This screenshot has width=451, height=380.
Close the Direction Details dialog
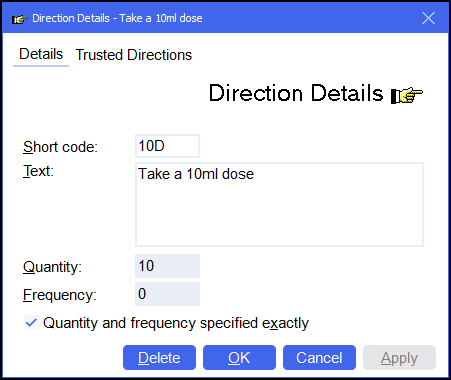pyautogui.click(x=428, y=18)
